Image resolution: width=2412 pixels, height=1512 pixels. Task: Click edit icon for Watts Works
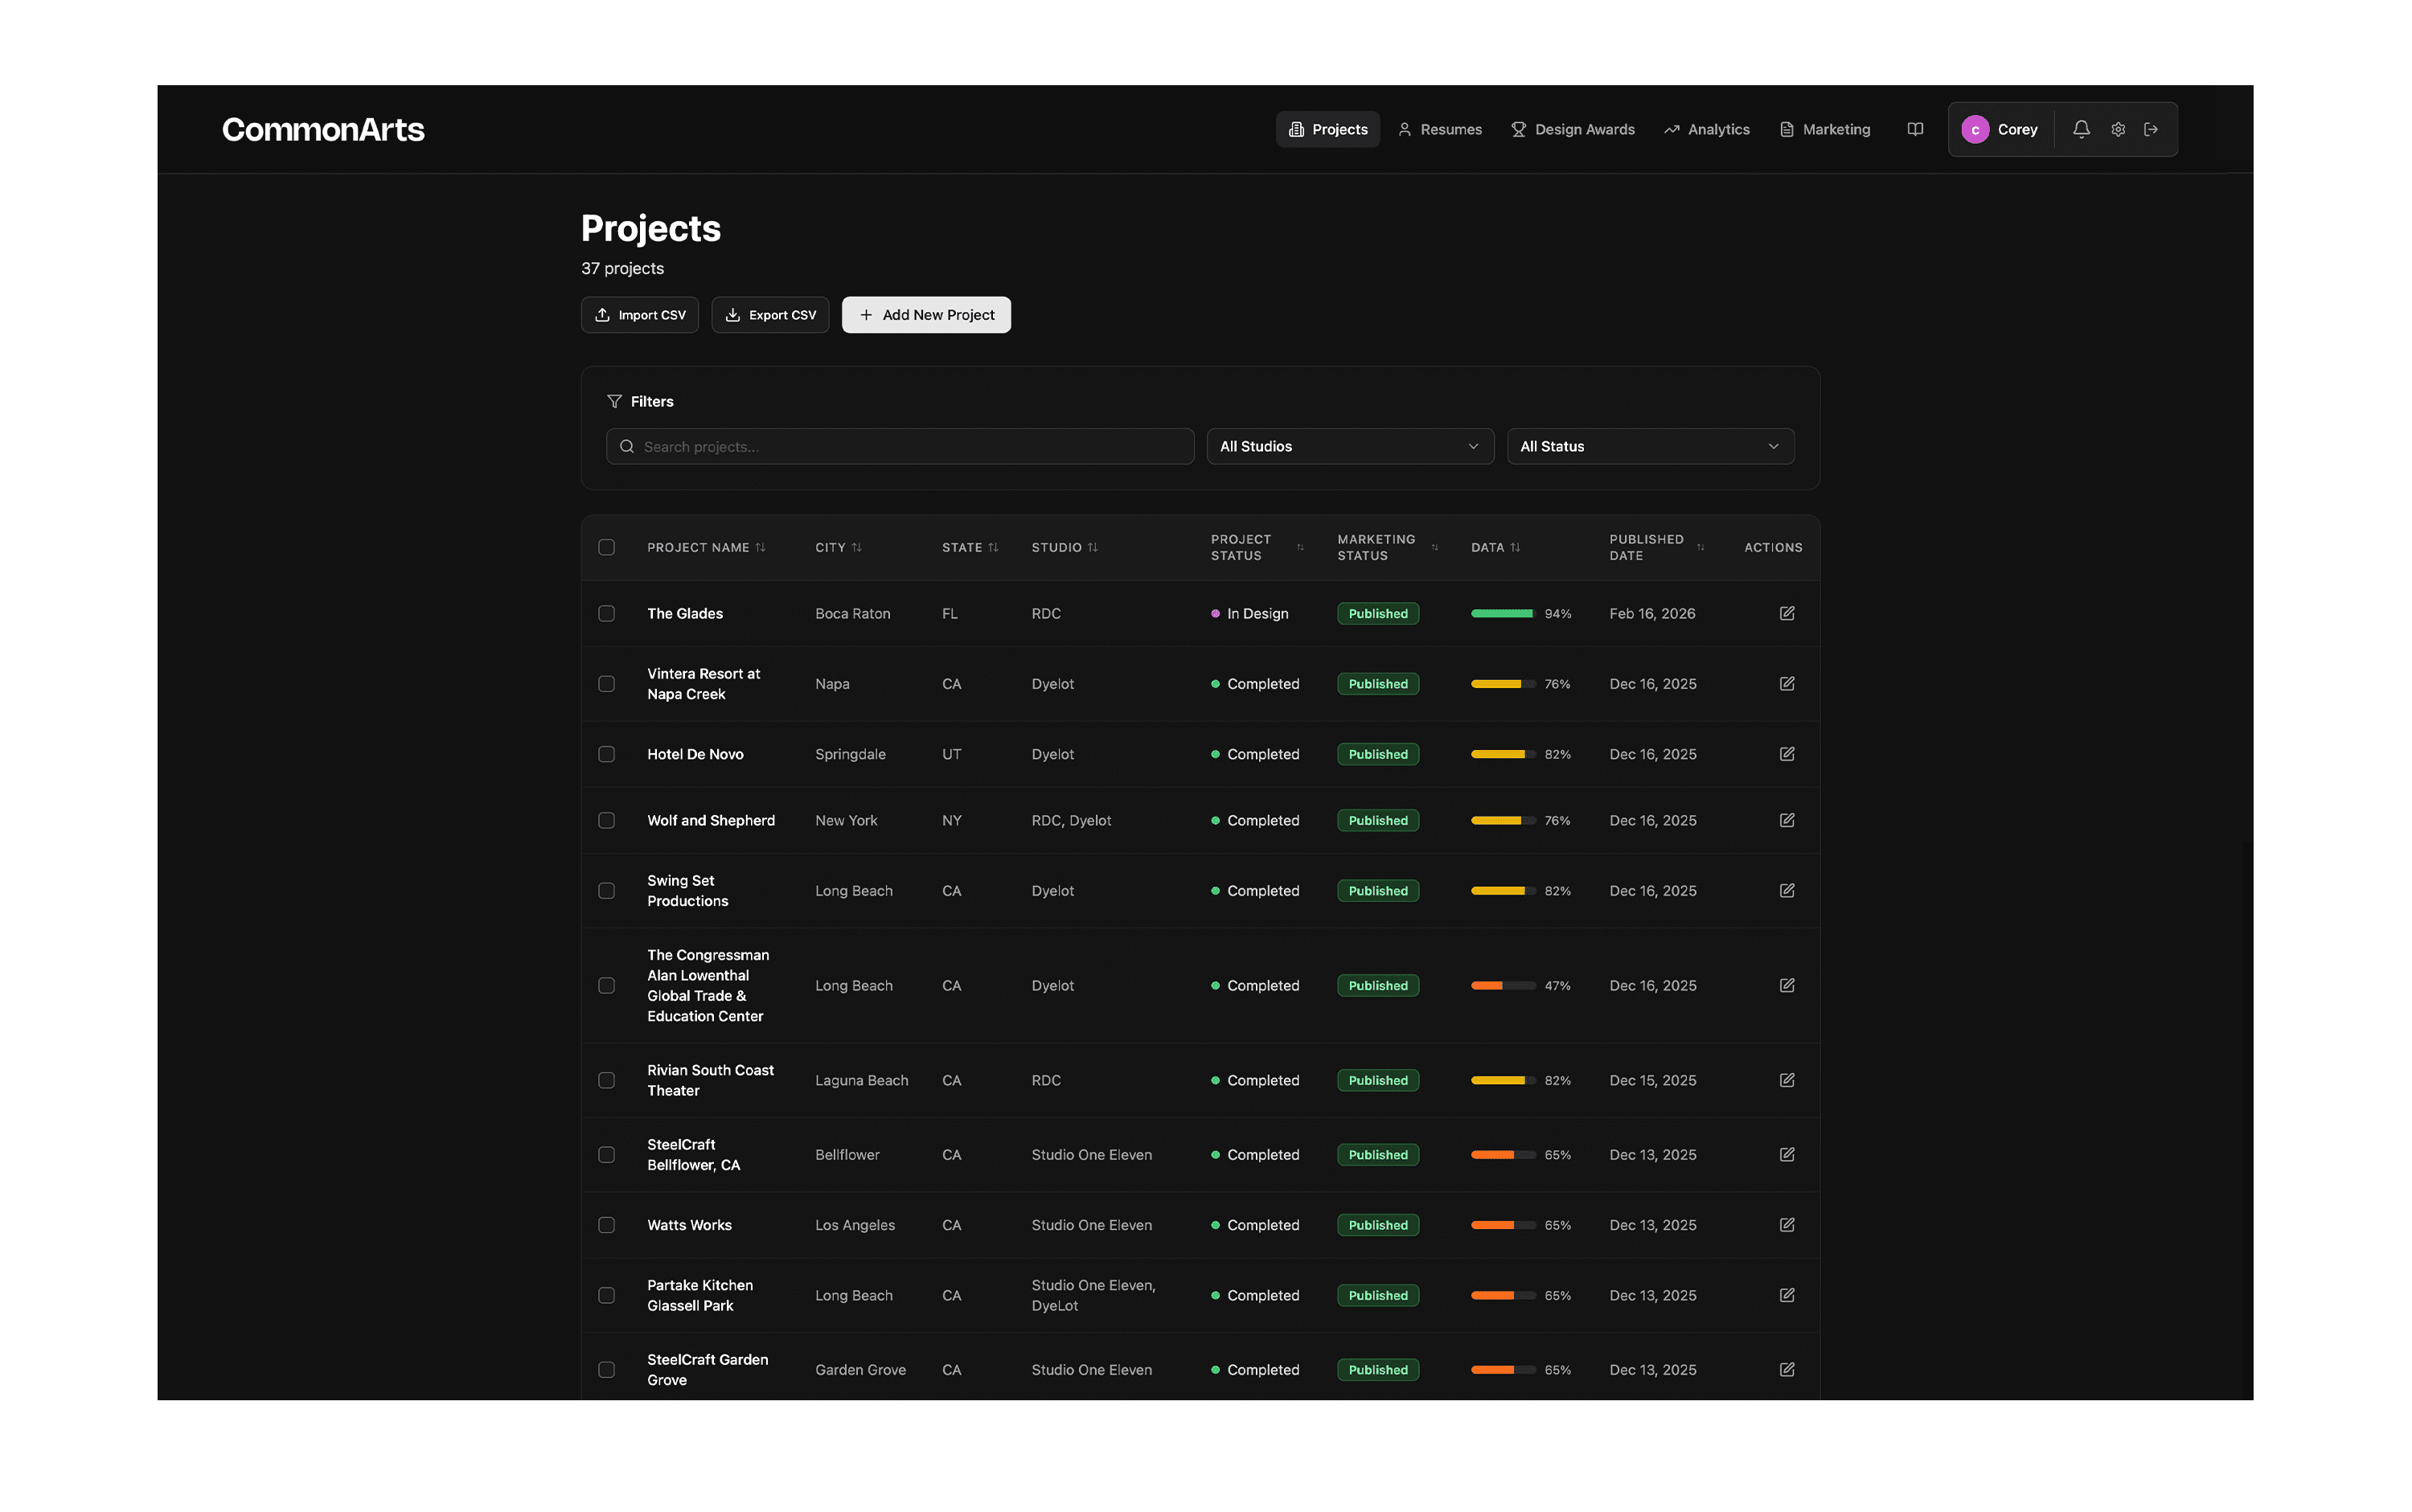1786,1225
